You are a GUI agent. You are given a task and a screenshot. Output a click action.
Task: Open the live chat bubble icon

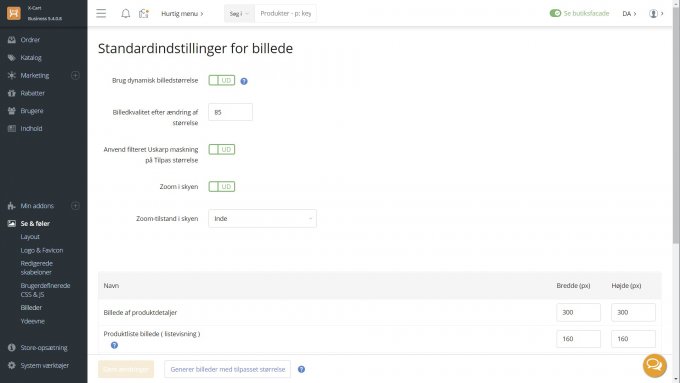pos(654,366)
